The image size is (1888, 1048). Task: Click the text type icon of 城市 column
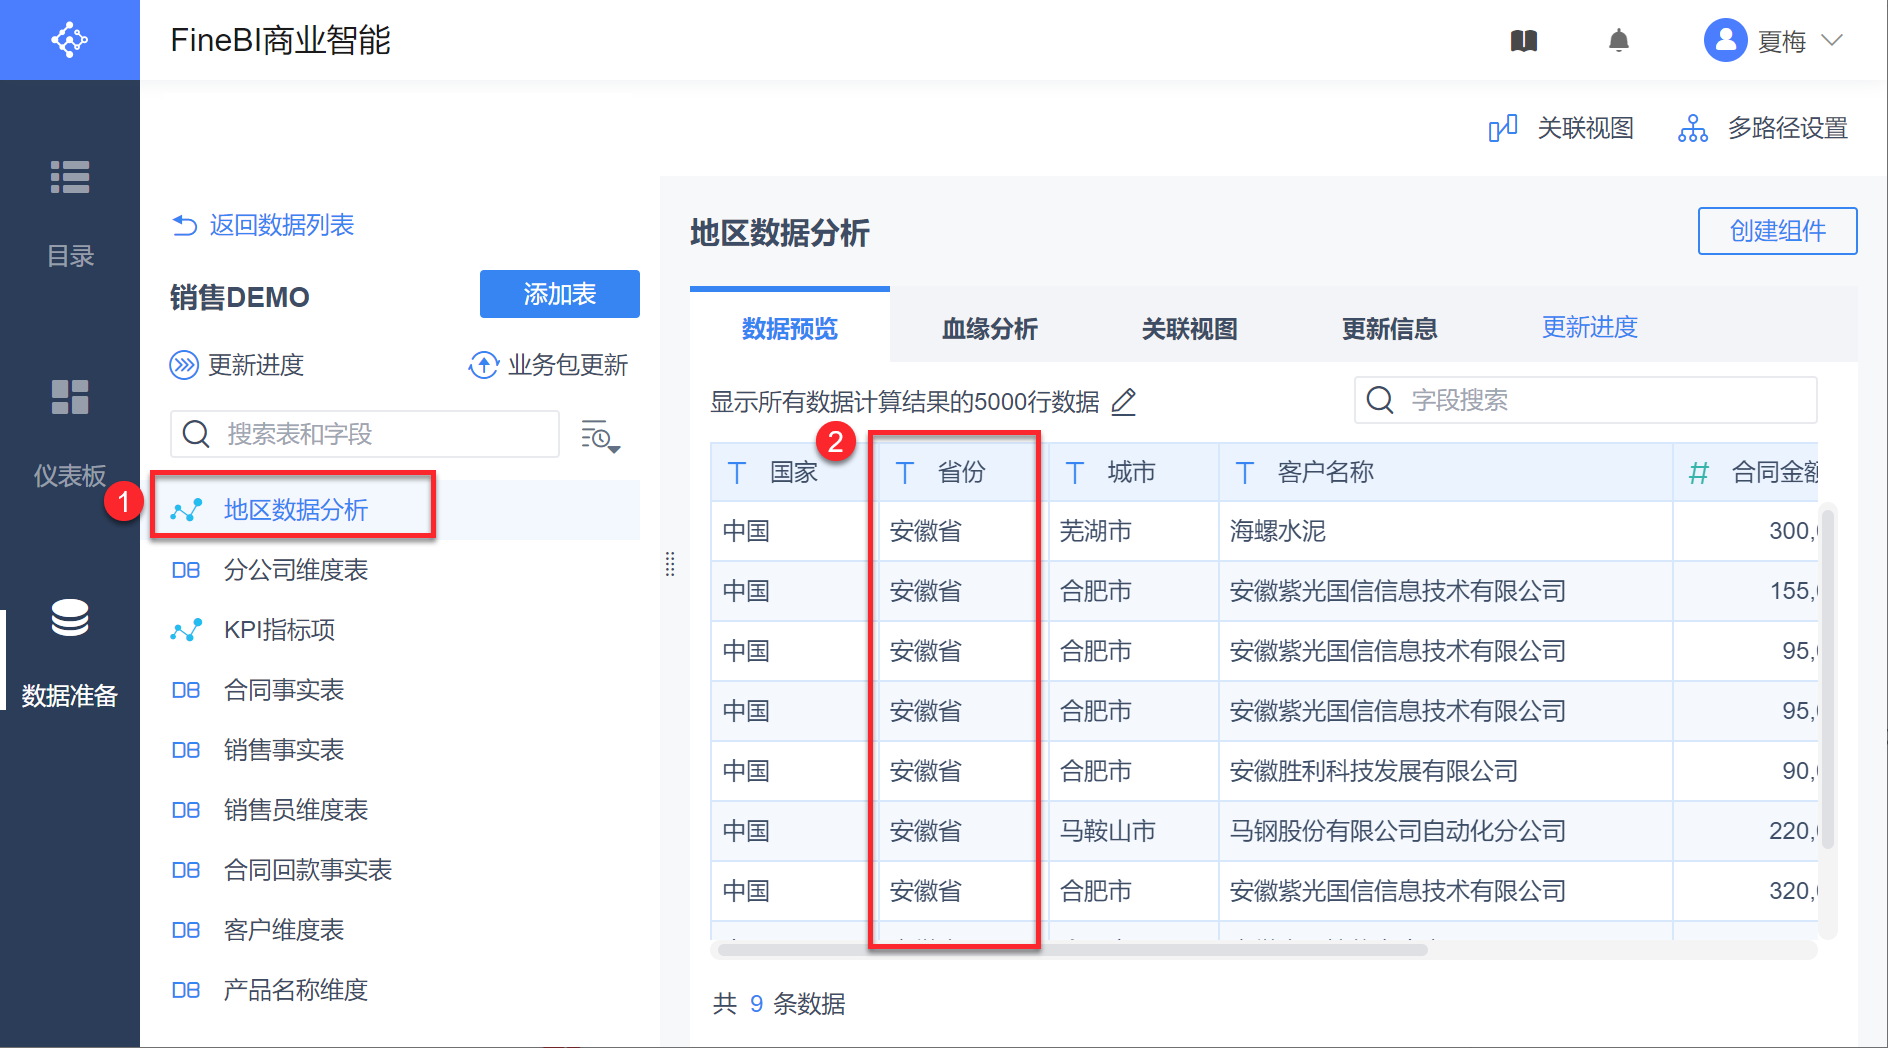pos(1075,473)
